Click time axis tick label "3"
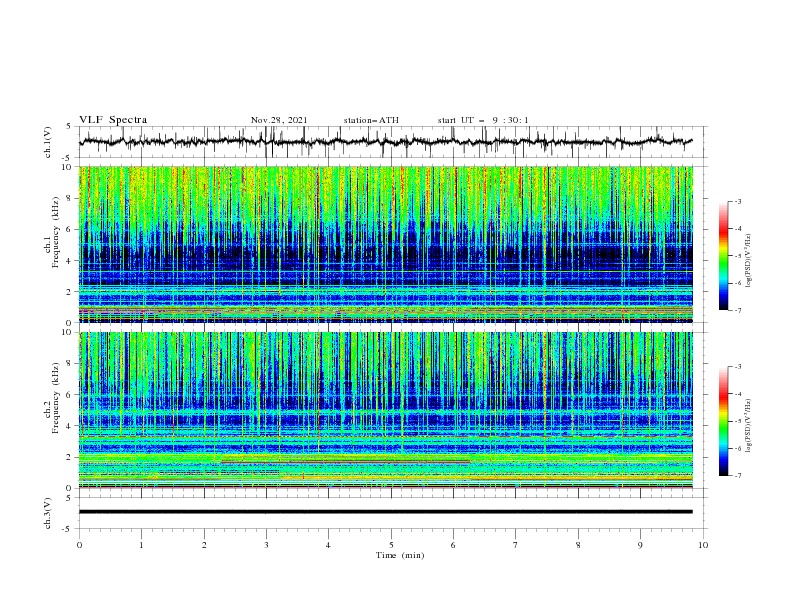The width and height of the screenshot is (792, 612). 266,545
